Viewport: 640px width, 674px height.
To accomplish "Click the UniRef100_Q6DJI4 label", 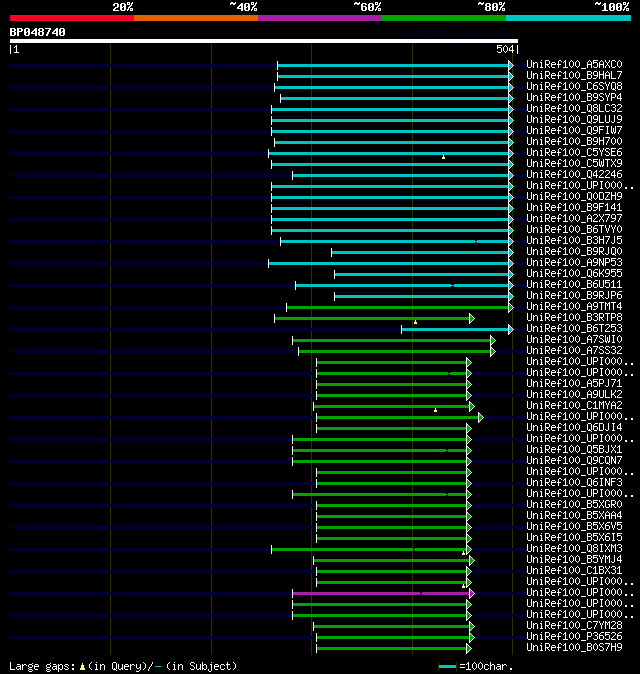I will (x=574, y=428).
